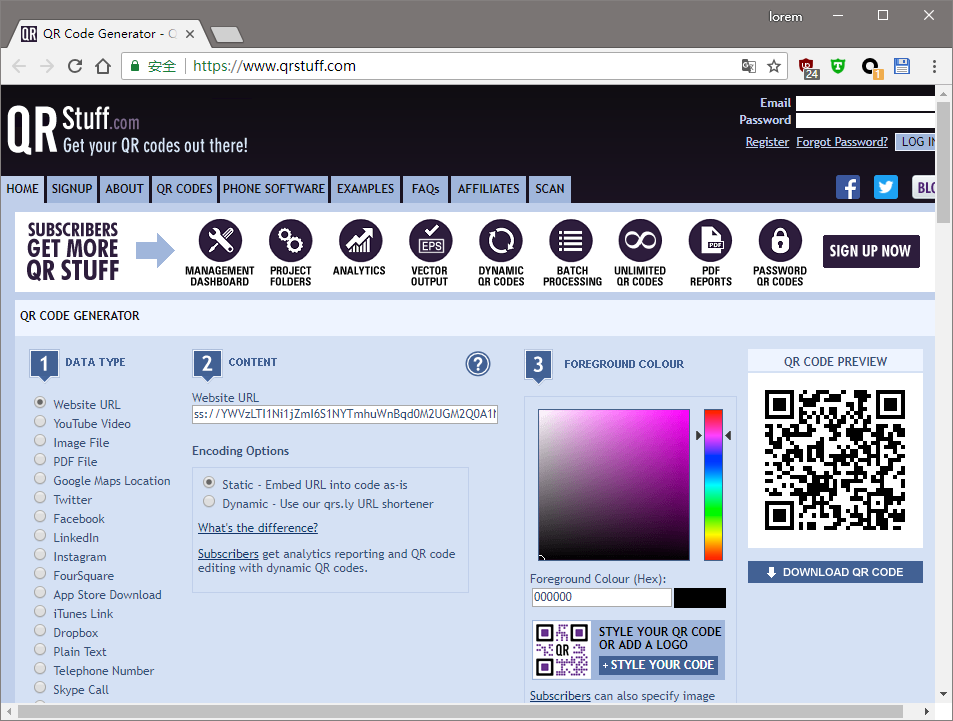Viewport: 953px width, 721px height.
Task: Open the SCAN navigation tab
Action: (549, 189)
